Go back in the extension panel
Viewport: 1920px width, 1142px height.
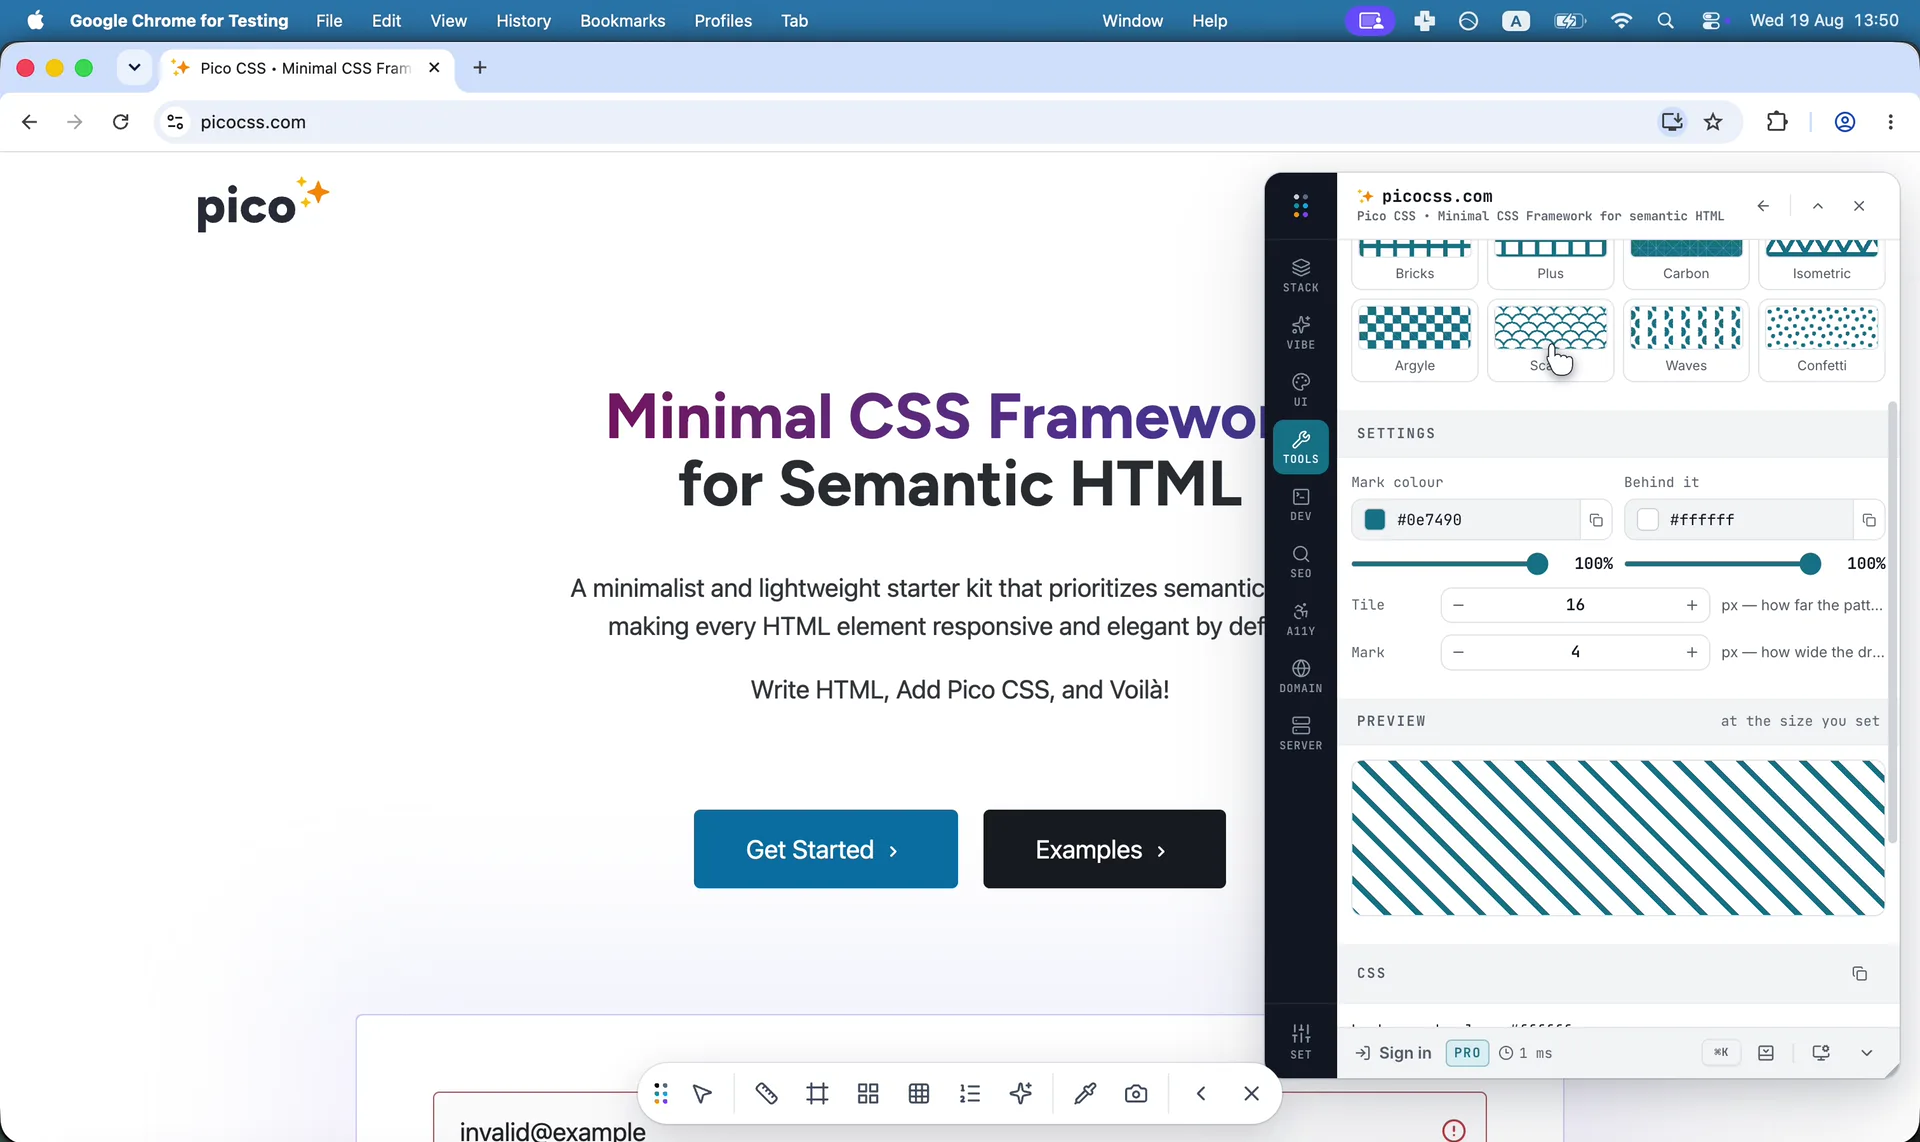pos(1763,206)
